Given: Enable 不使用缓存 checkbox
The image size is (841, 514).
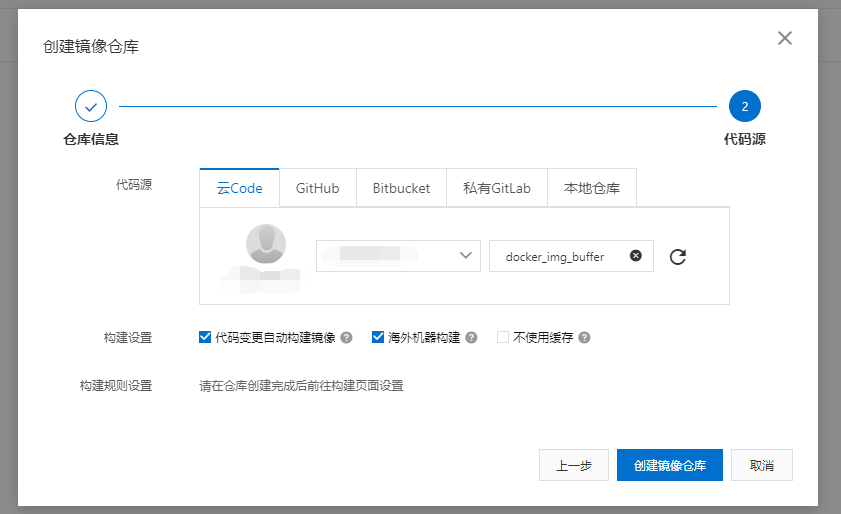Looking at the screenshot, I should 503,338.
